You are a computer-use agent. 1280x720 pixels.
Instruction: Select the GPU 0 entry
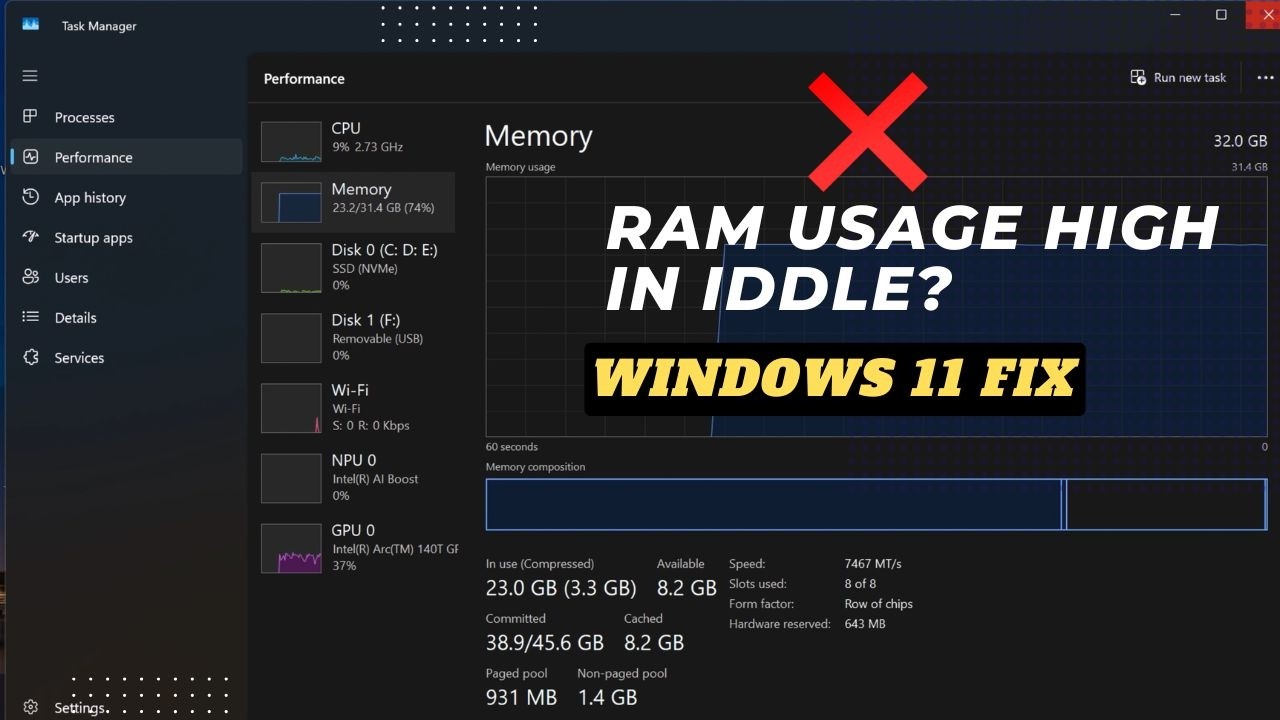click(353, 547)
